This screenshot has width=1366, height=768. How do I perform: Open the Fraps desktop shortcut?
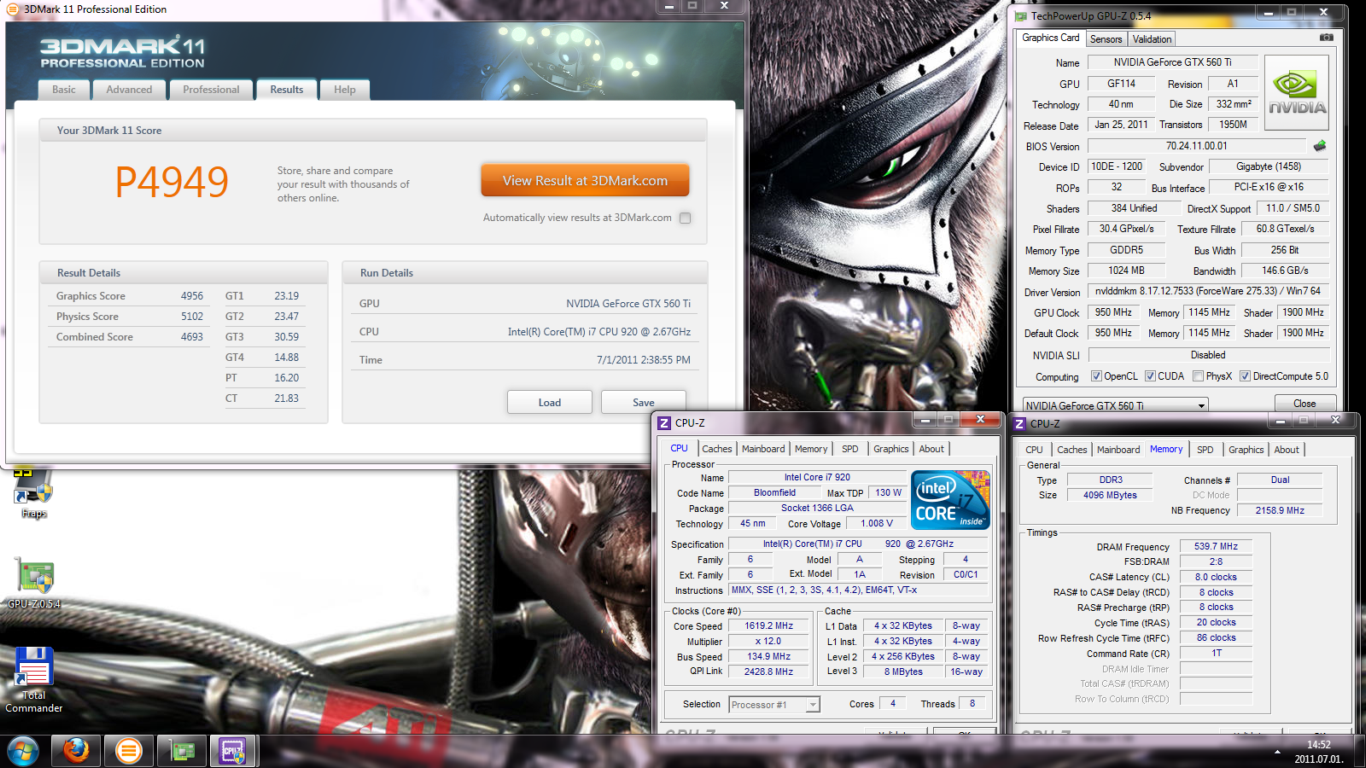pyautogui.click(x=34, y=493)
